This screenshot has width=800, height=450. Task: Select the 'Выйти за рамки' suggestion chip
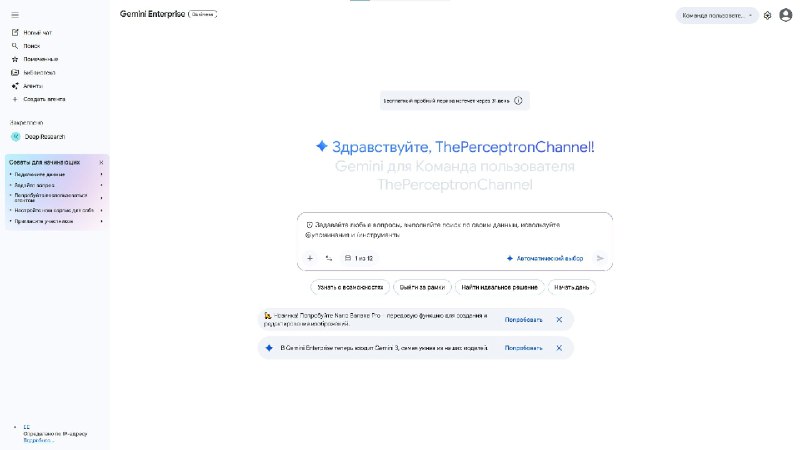[x=422, y=287]
